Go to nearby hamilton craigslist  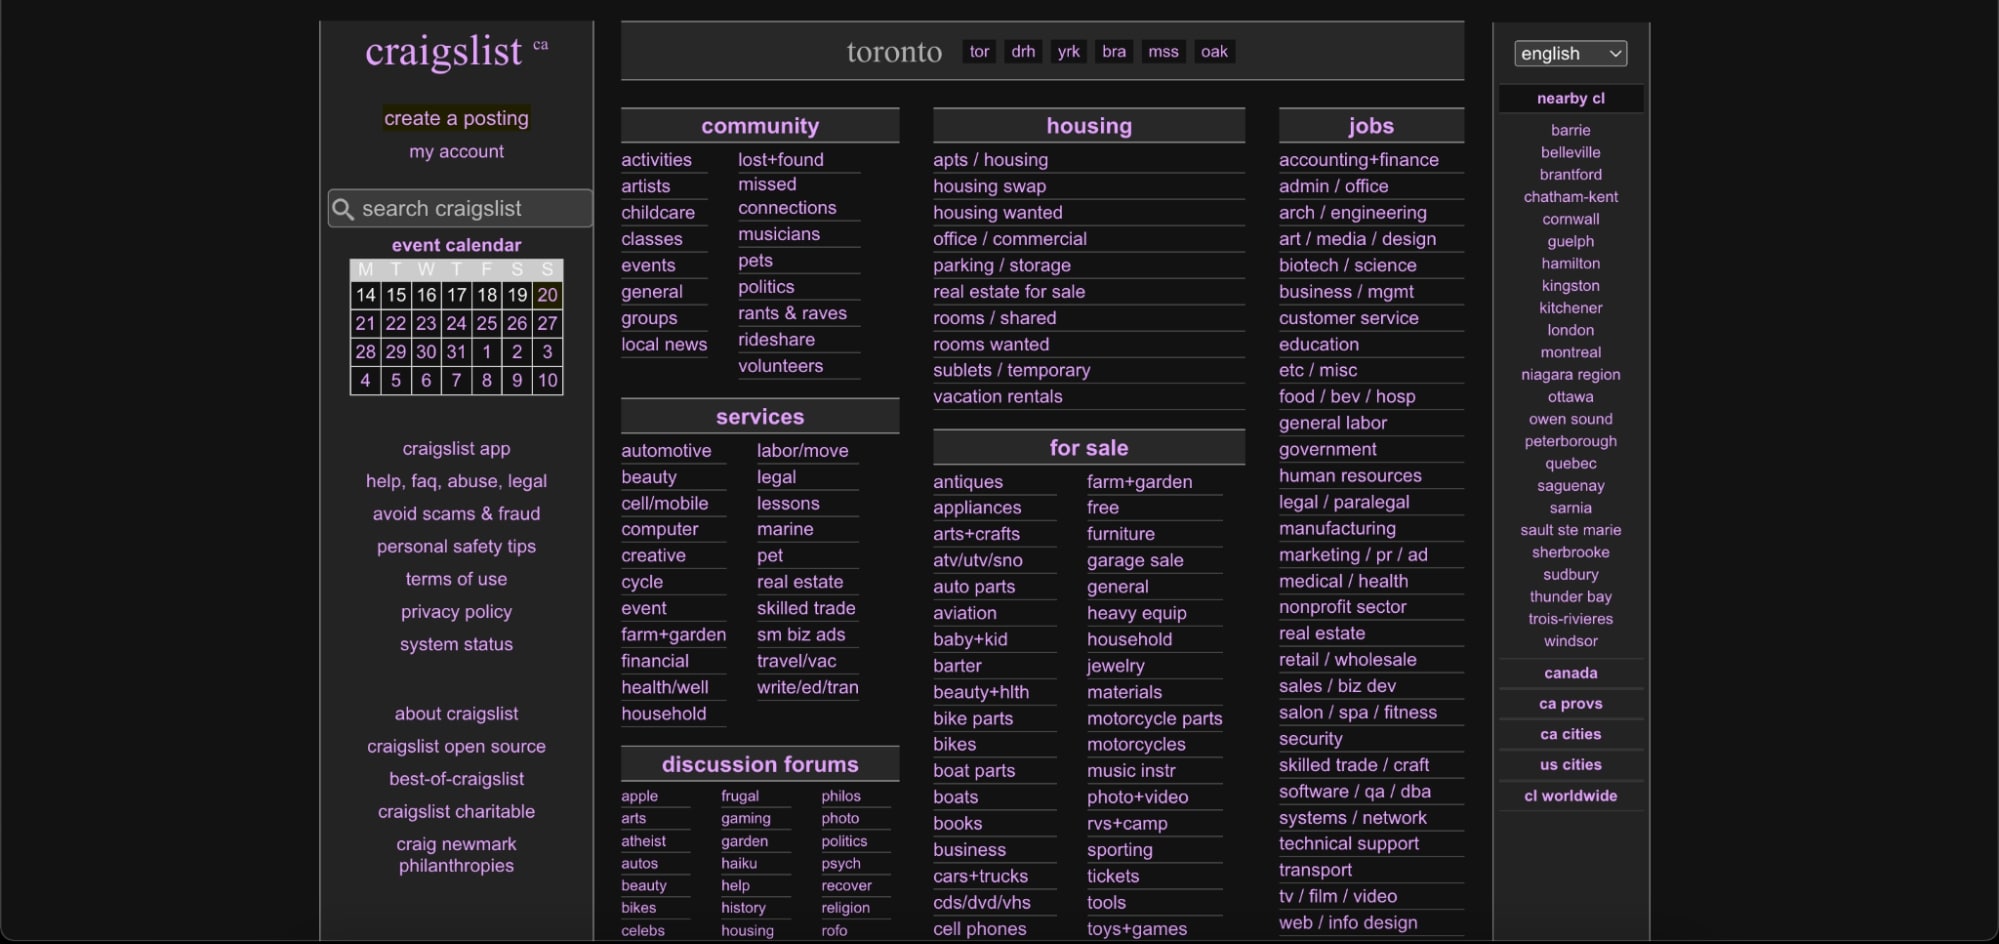pos(1570,264)
